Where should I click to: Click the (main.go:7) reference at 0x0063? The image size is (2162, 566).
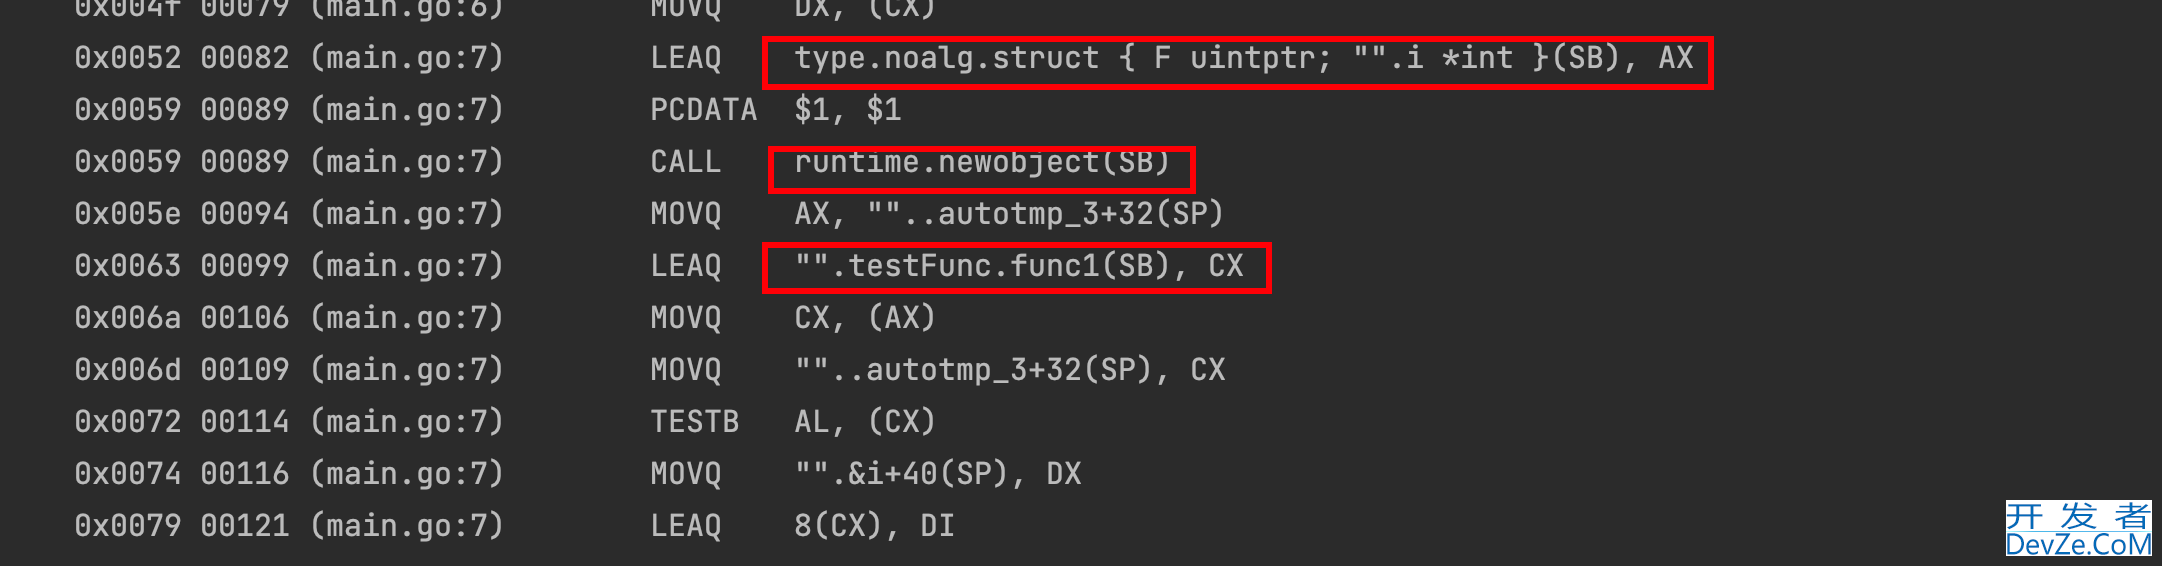click(407, 266)
